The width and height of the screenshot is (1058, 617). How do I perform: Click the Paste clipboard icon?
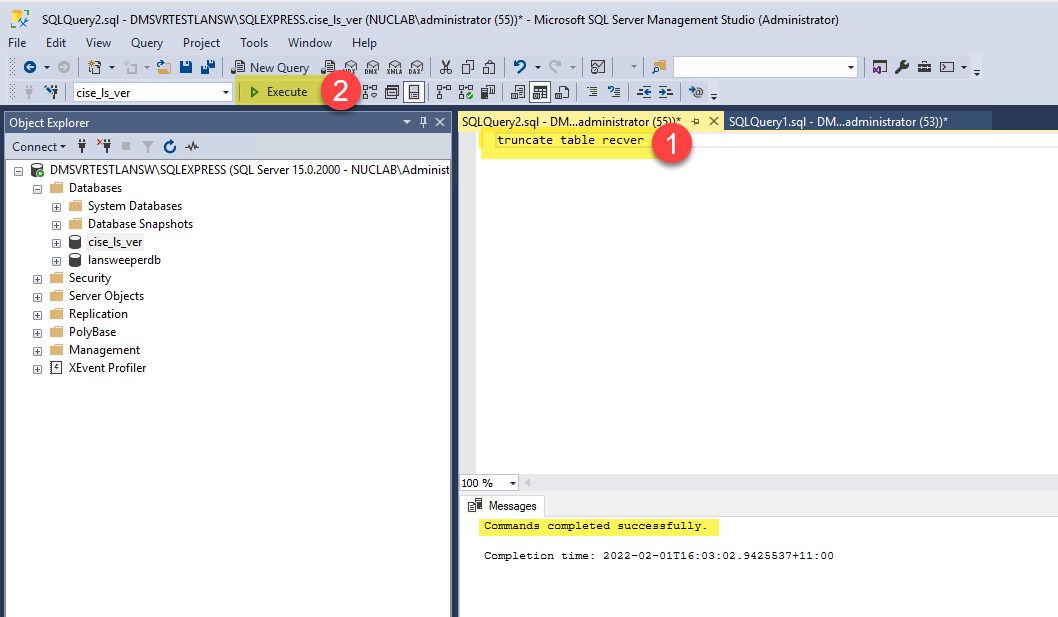point(489,67)
